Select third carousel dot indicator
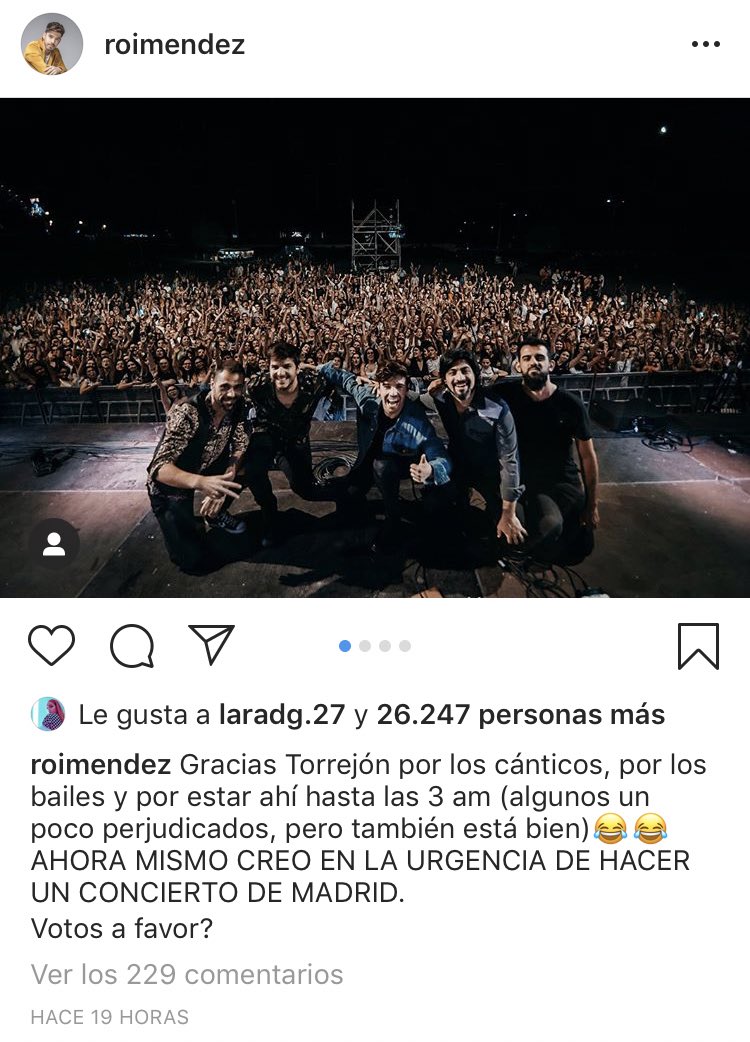Image resolution: width=750 pixels, height=1042 pixels. [x=385, y=646]
